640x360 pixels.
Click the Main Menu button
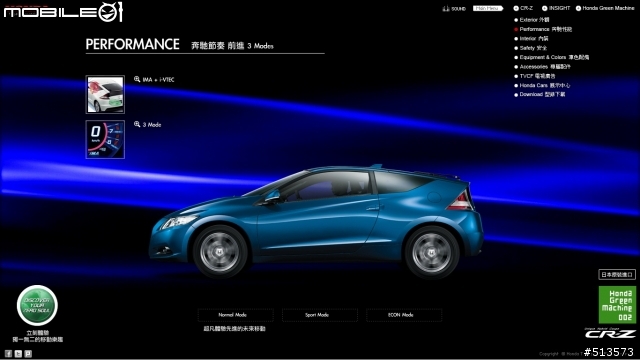point(488,8)
